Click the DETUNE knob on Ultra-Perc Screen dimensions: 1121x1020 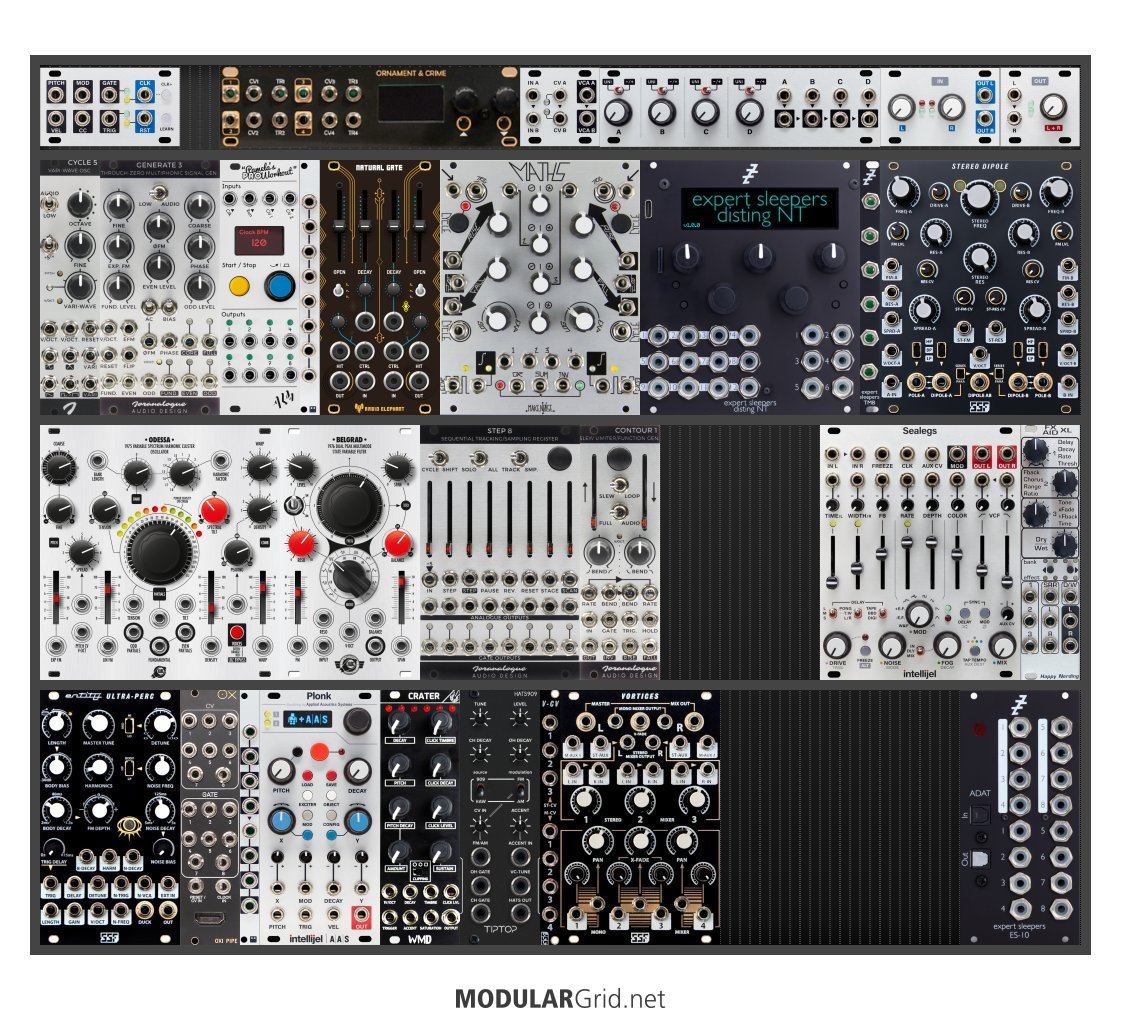point(160,726)
